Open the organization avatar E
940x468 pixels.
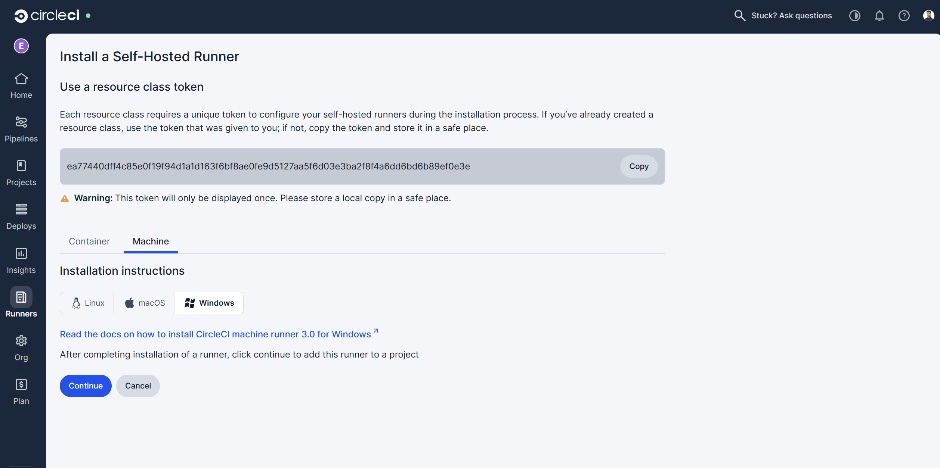(x=21, y=46)
